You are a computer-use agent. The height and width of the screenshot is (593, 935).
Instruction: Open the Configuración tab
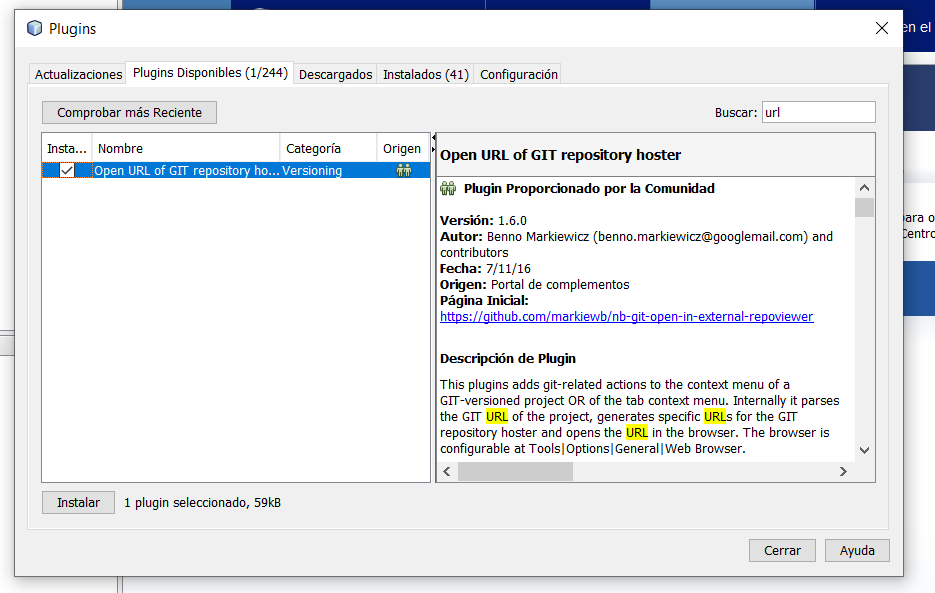coord(518,75)
